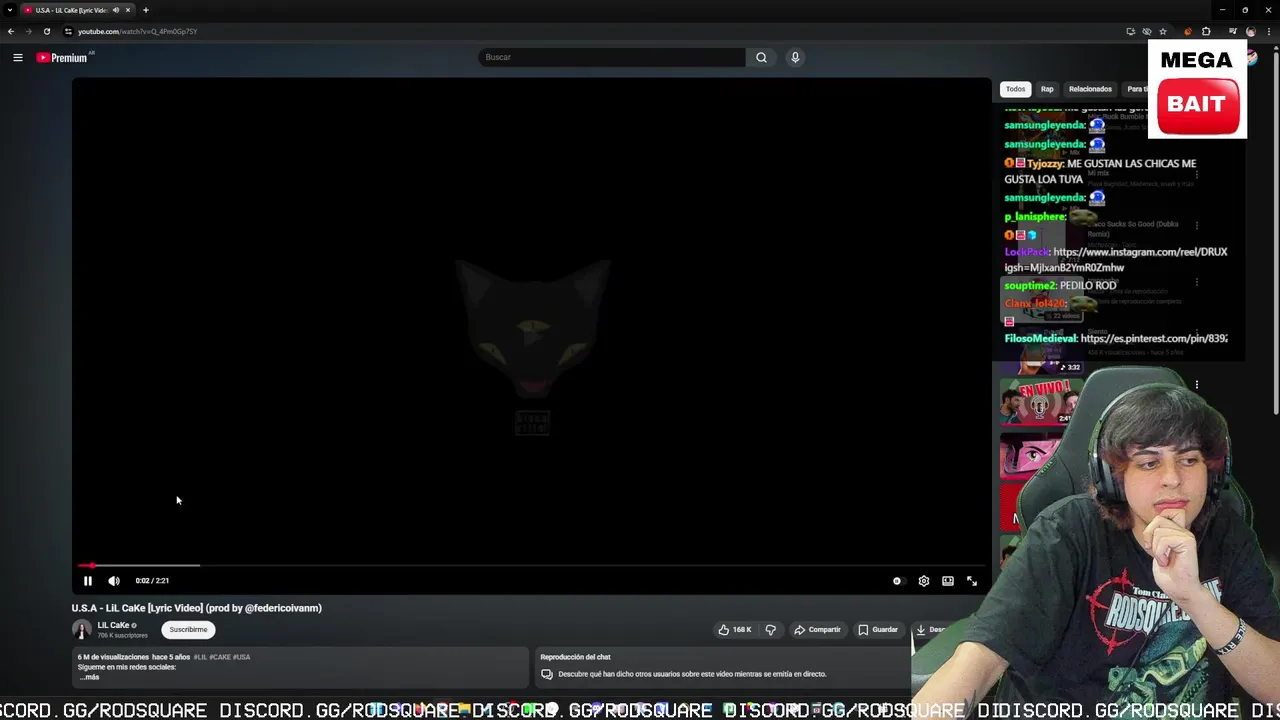Switch to theater mode icon
Screen dimensions: 1280x720
tap(948, 581)
